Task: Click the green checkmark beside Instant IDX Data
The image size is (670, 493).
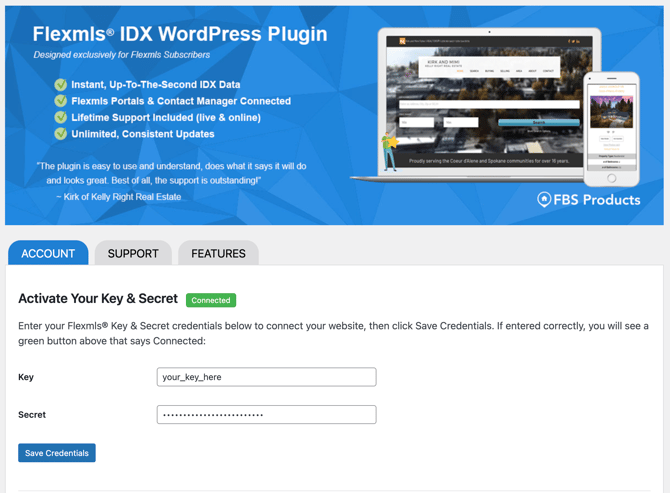Action: click(61, 85)
